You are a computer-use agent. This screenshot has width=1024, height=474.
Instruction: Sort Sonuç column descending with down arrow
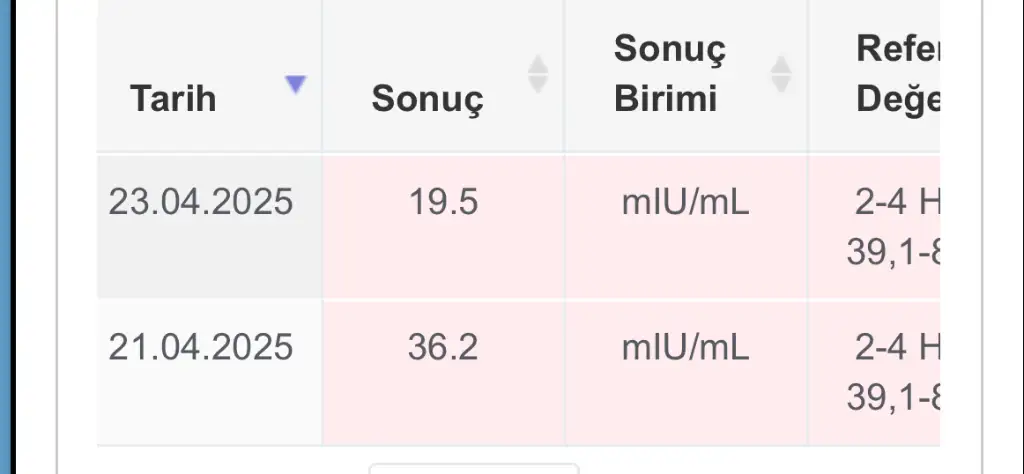538,84
